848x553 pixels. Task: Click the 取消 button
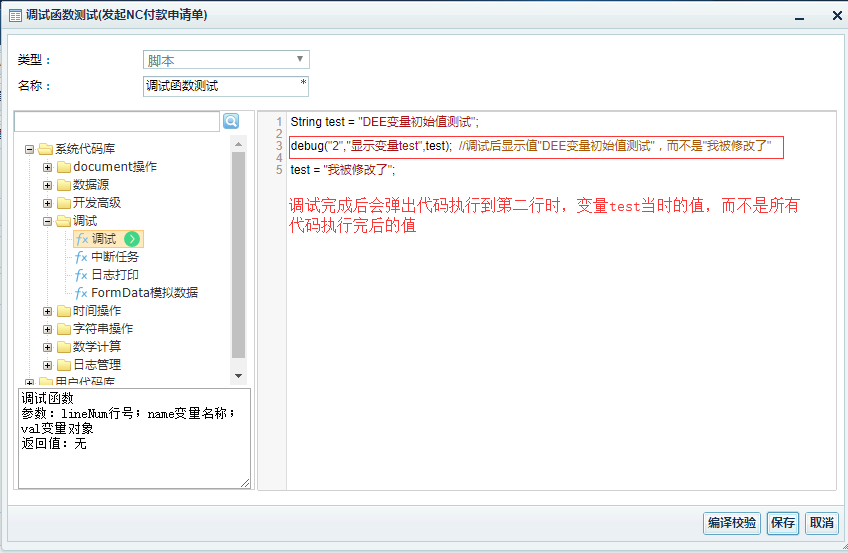822,523
